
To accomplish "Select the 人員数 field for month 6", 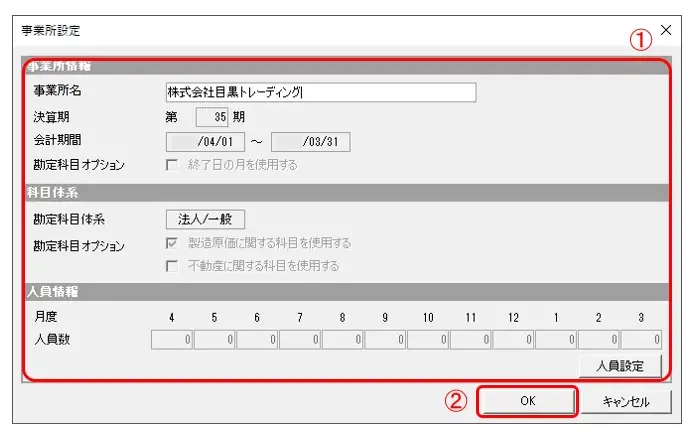I will (x=257, y=339).
